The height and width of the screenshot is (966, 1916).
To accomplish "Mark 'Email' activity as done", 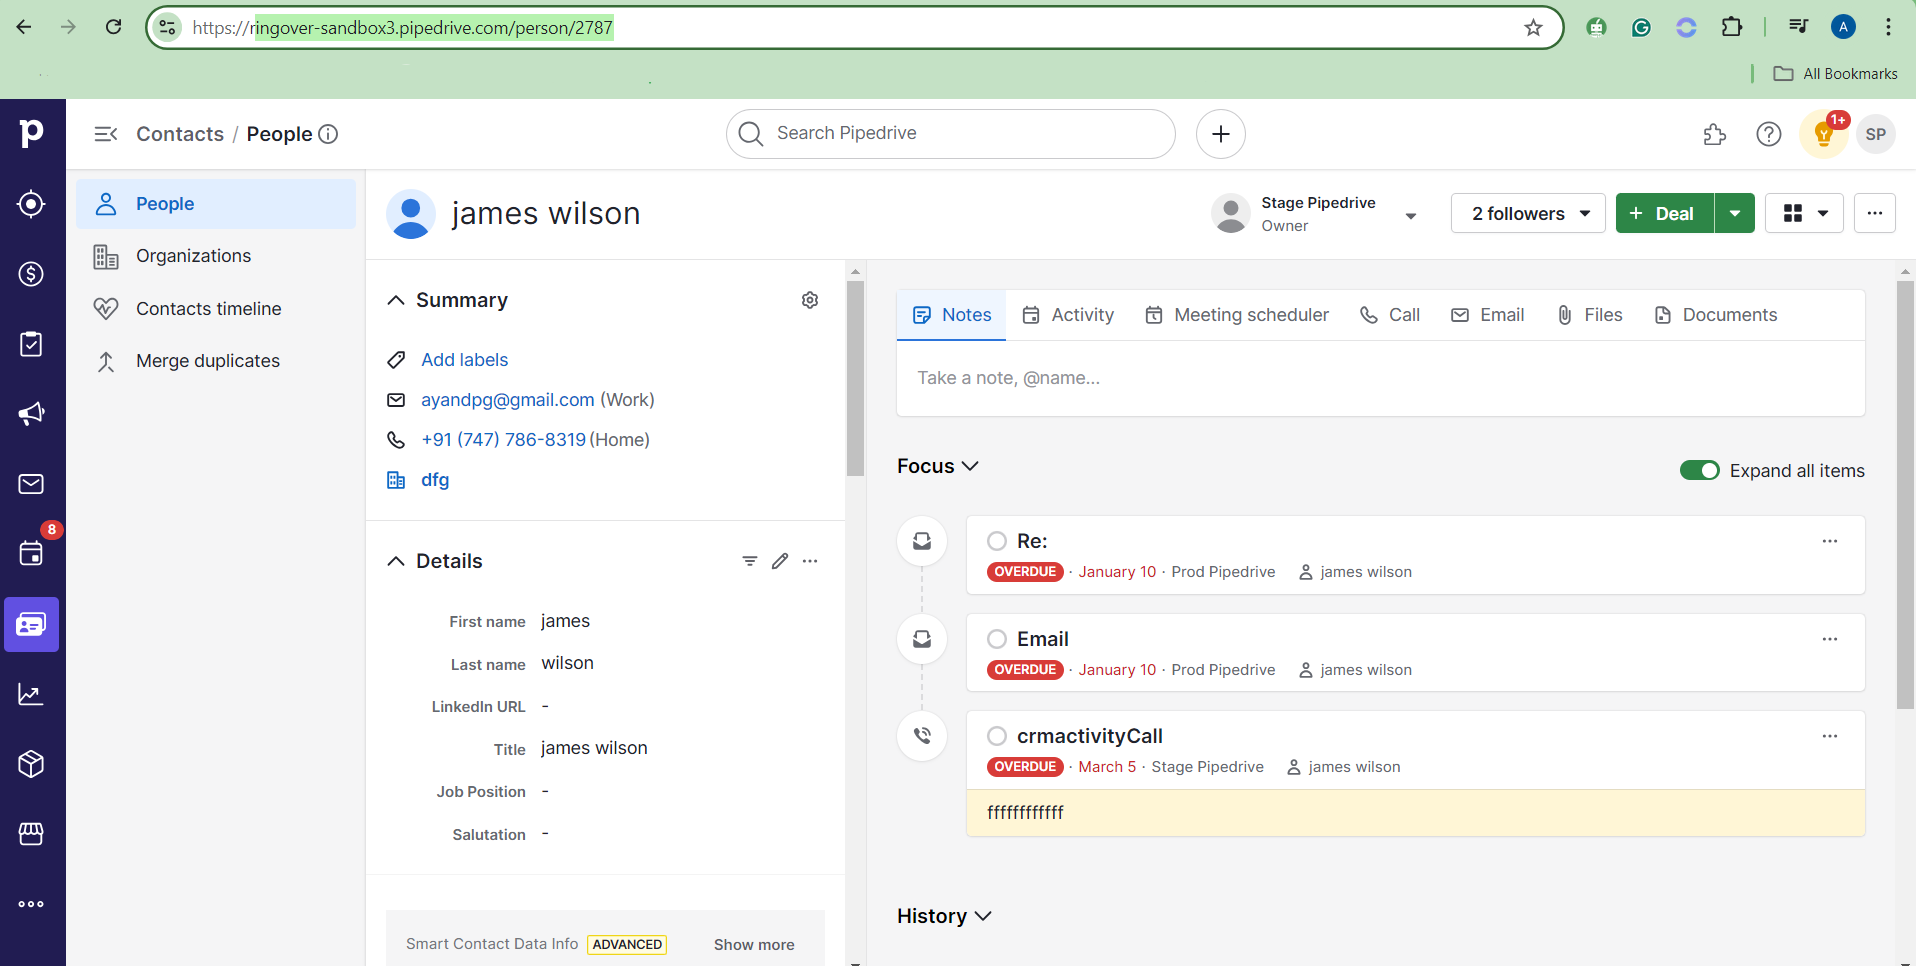I will (x=997, y=639).
